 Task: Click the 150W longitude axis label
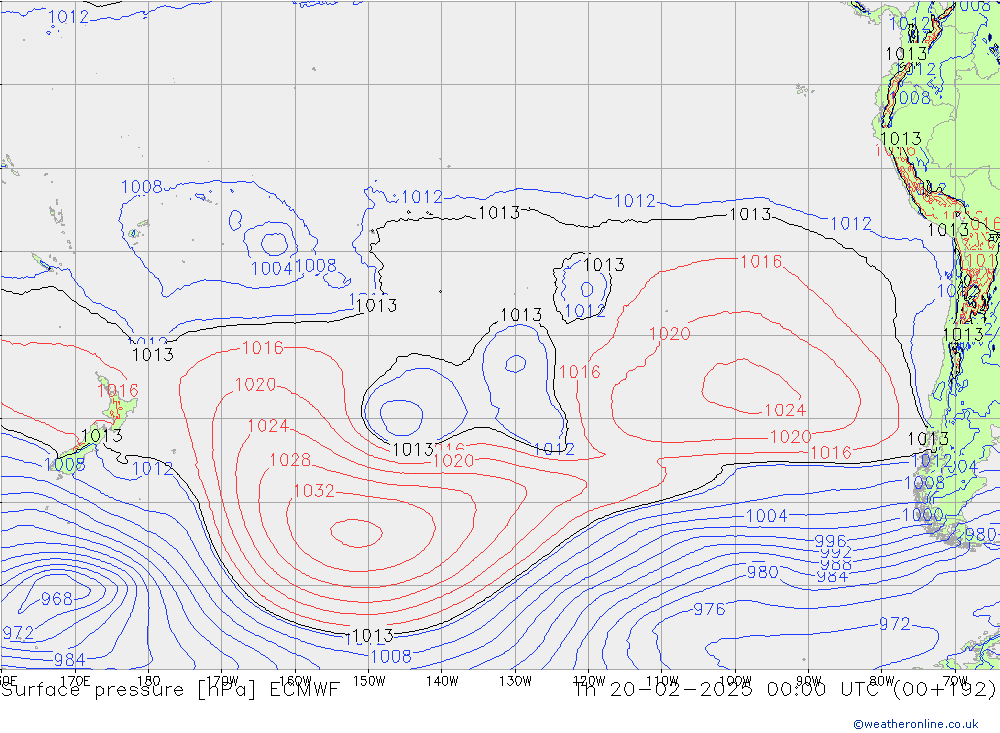[369, 680]
